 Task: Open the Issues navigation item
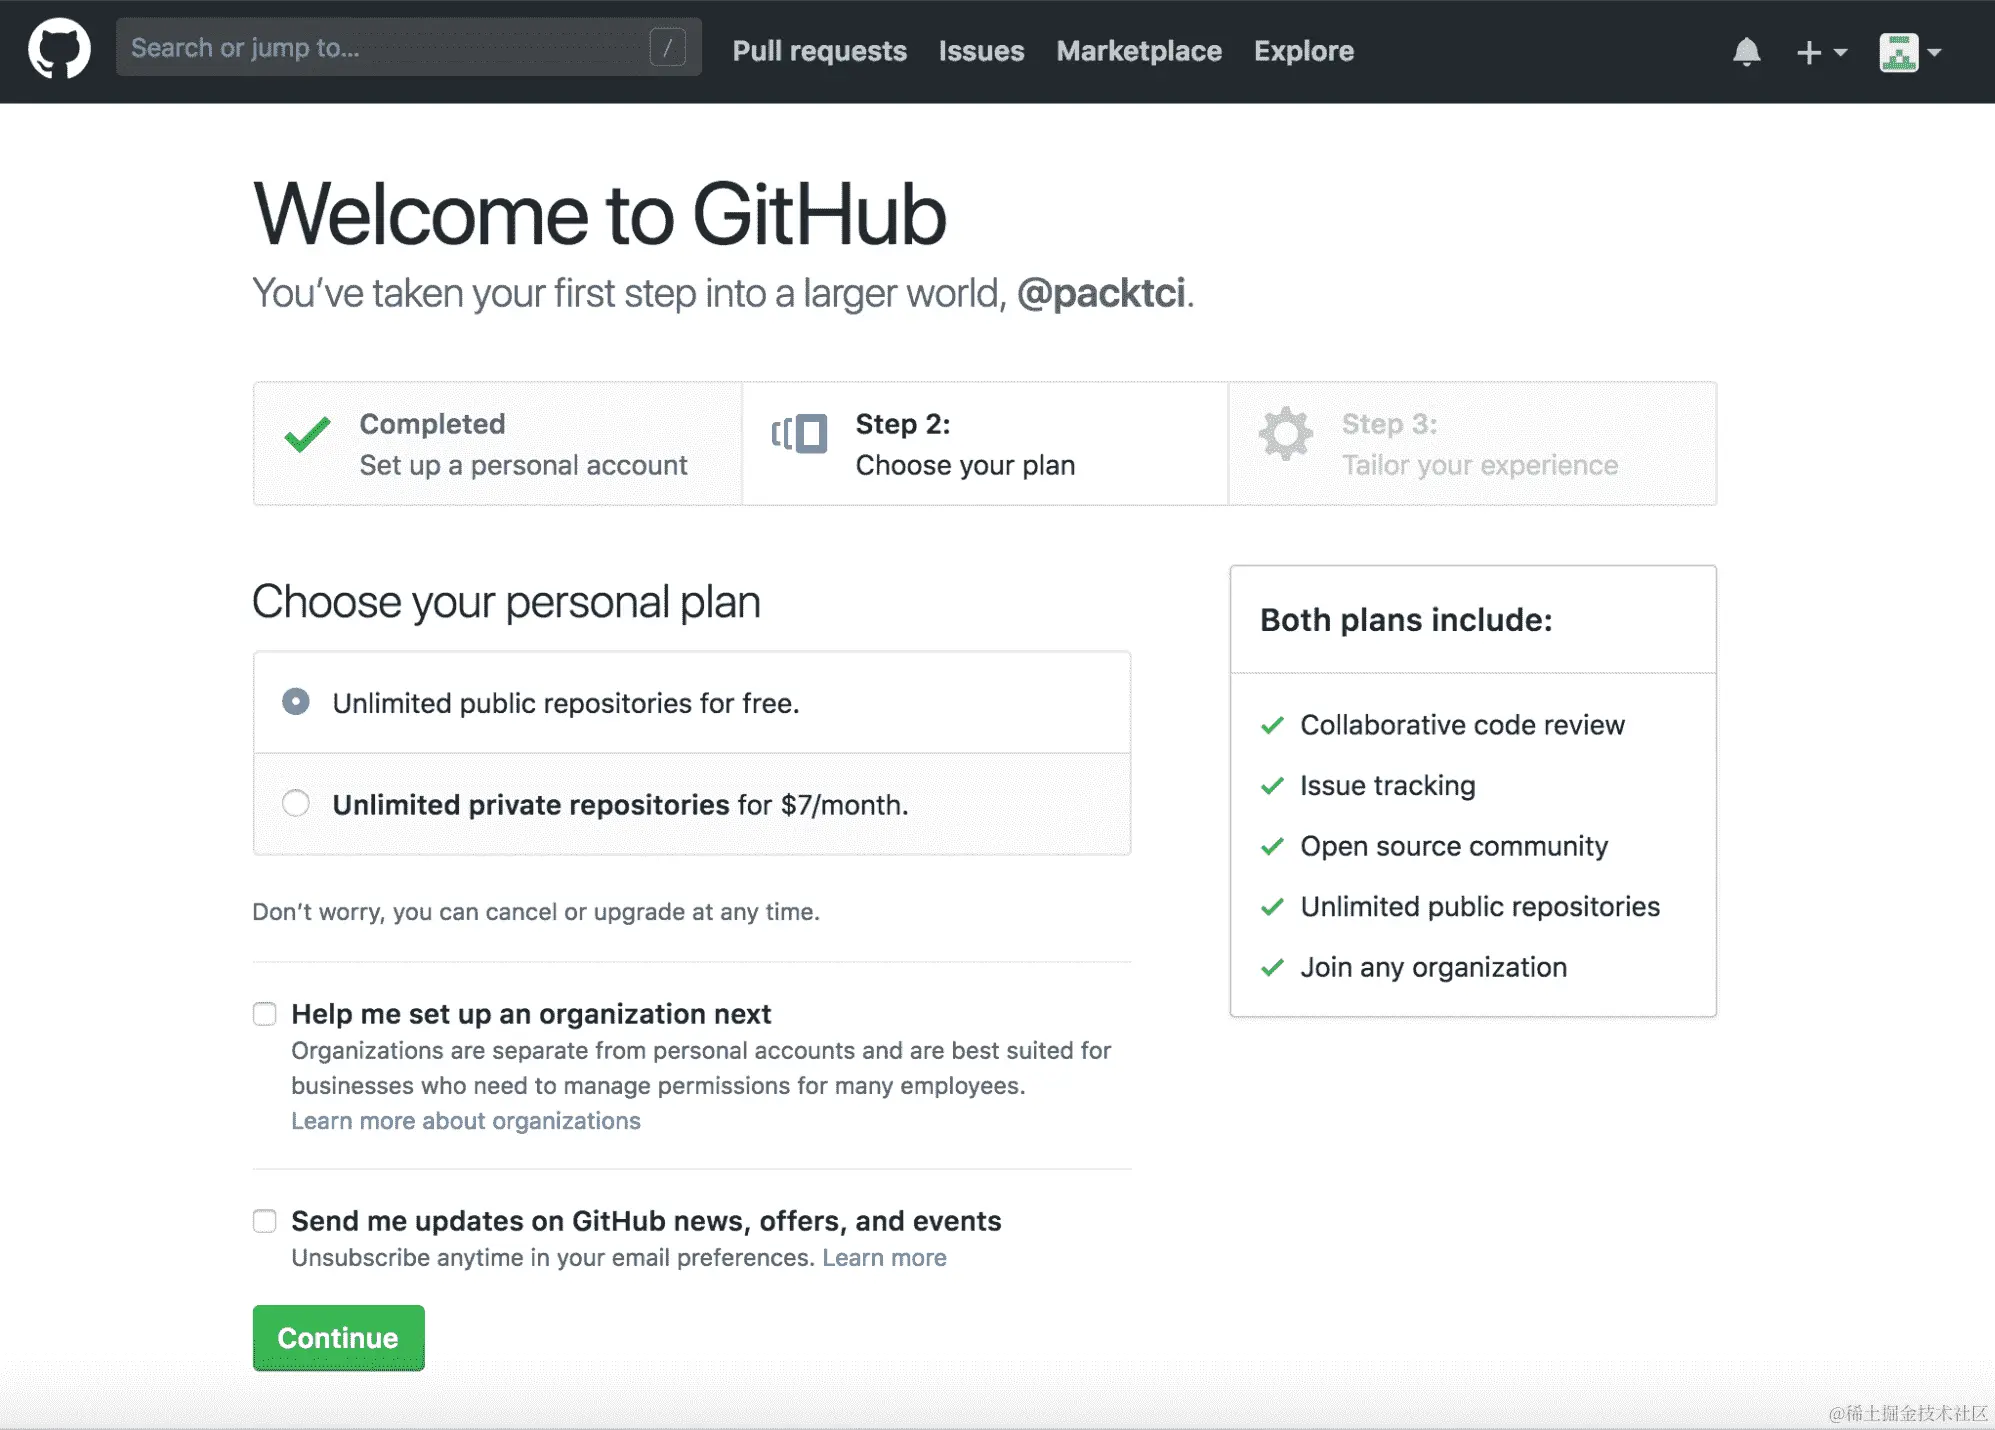(x=981, y=51)
